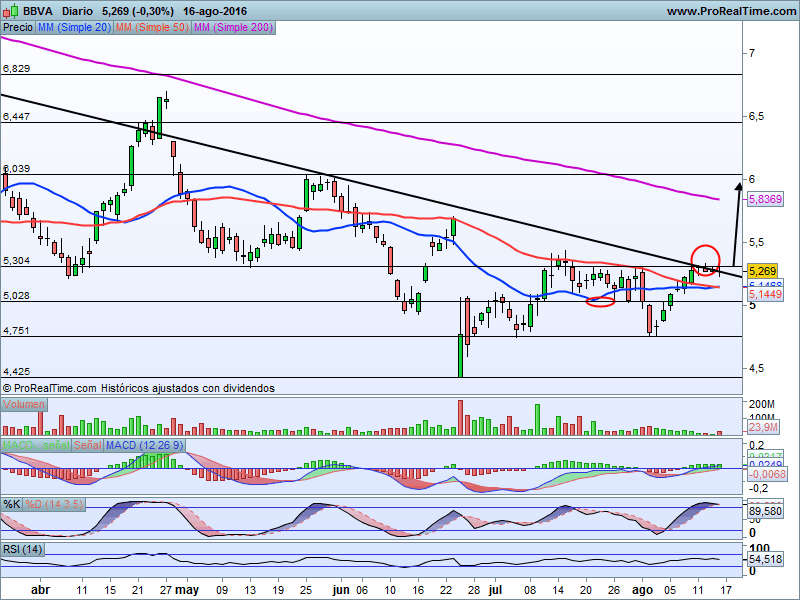Click the red 5,1449 moving average tag
This screenshot has width=800, height=600.
pyautogui.click(x=765, y=294)
